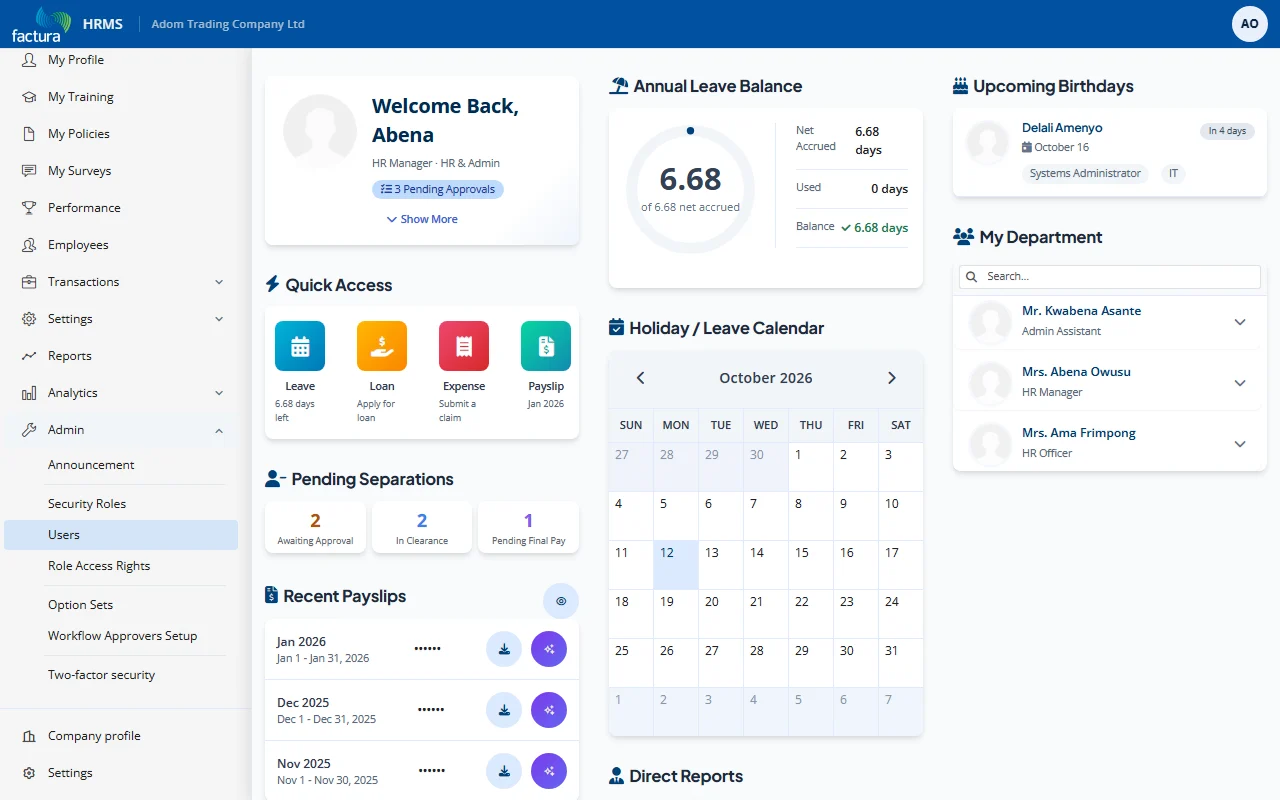
Task: Open the Expense quick access icon
Action: point(464,346)
